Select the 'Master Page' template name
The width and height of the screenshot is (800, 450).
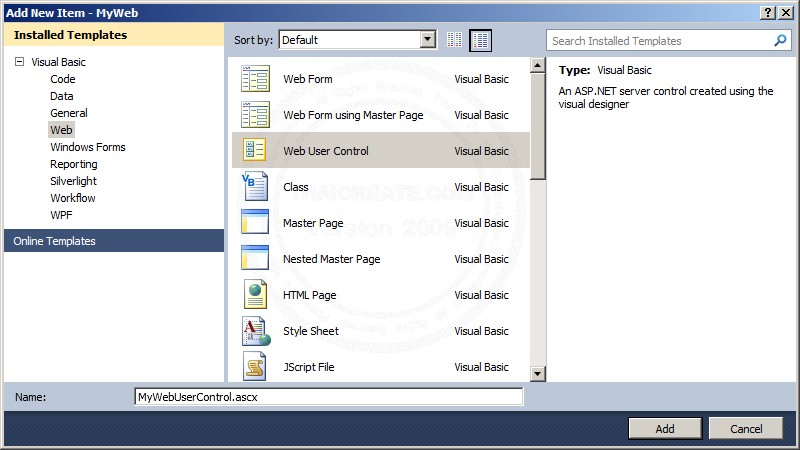(x=313, y=223)
